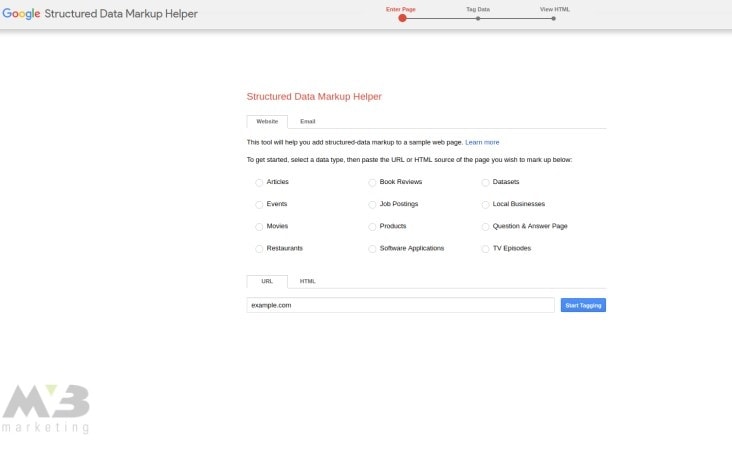Select the Events radio button
732x457 pixels.
[x=259, y=204]
